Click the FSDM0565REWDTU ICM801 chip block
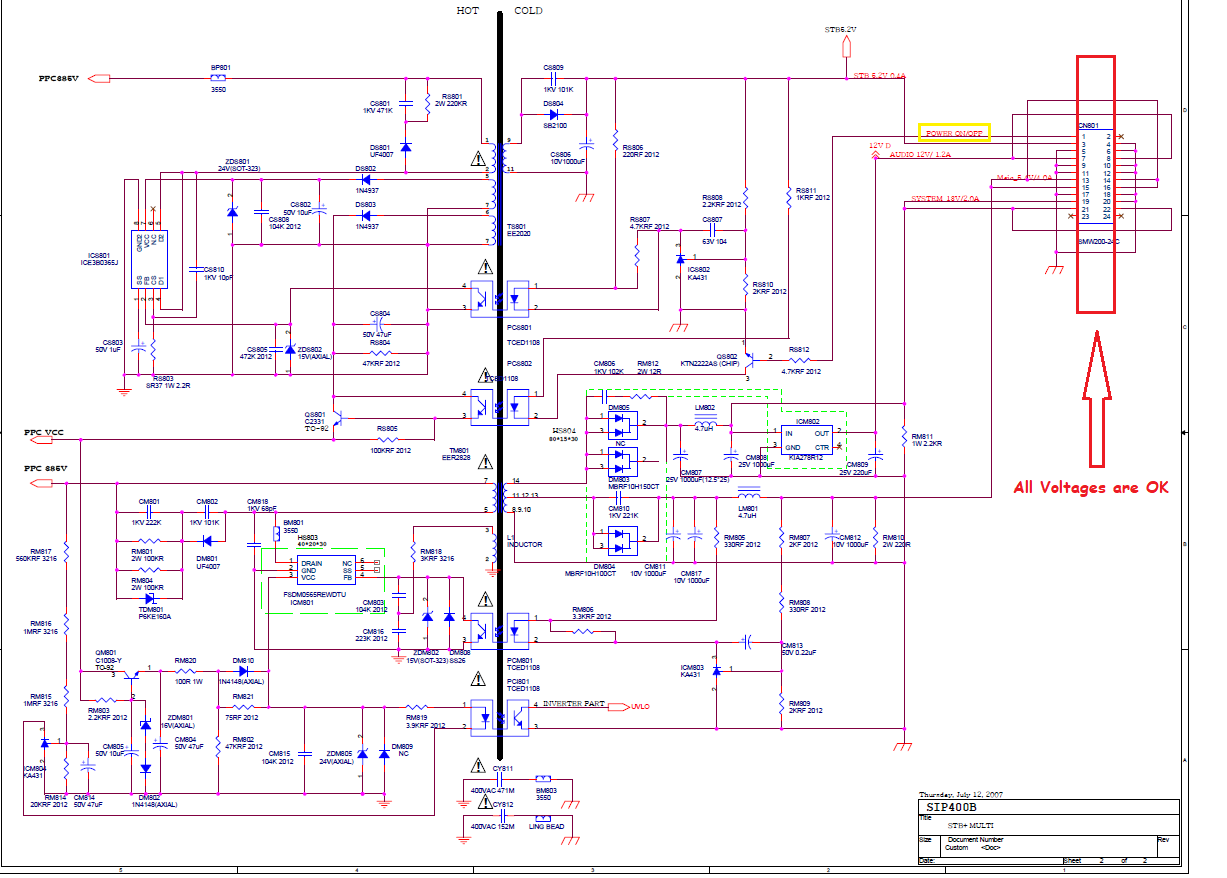1227x878 pixels. (x=327, y=569)
